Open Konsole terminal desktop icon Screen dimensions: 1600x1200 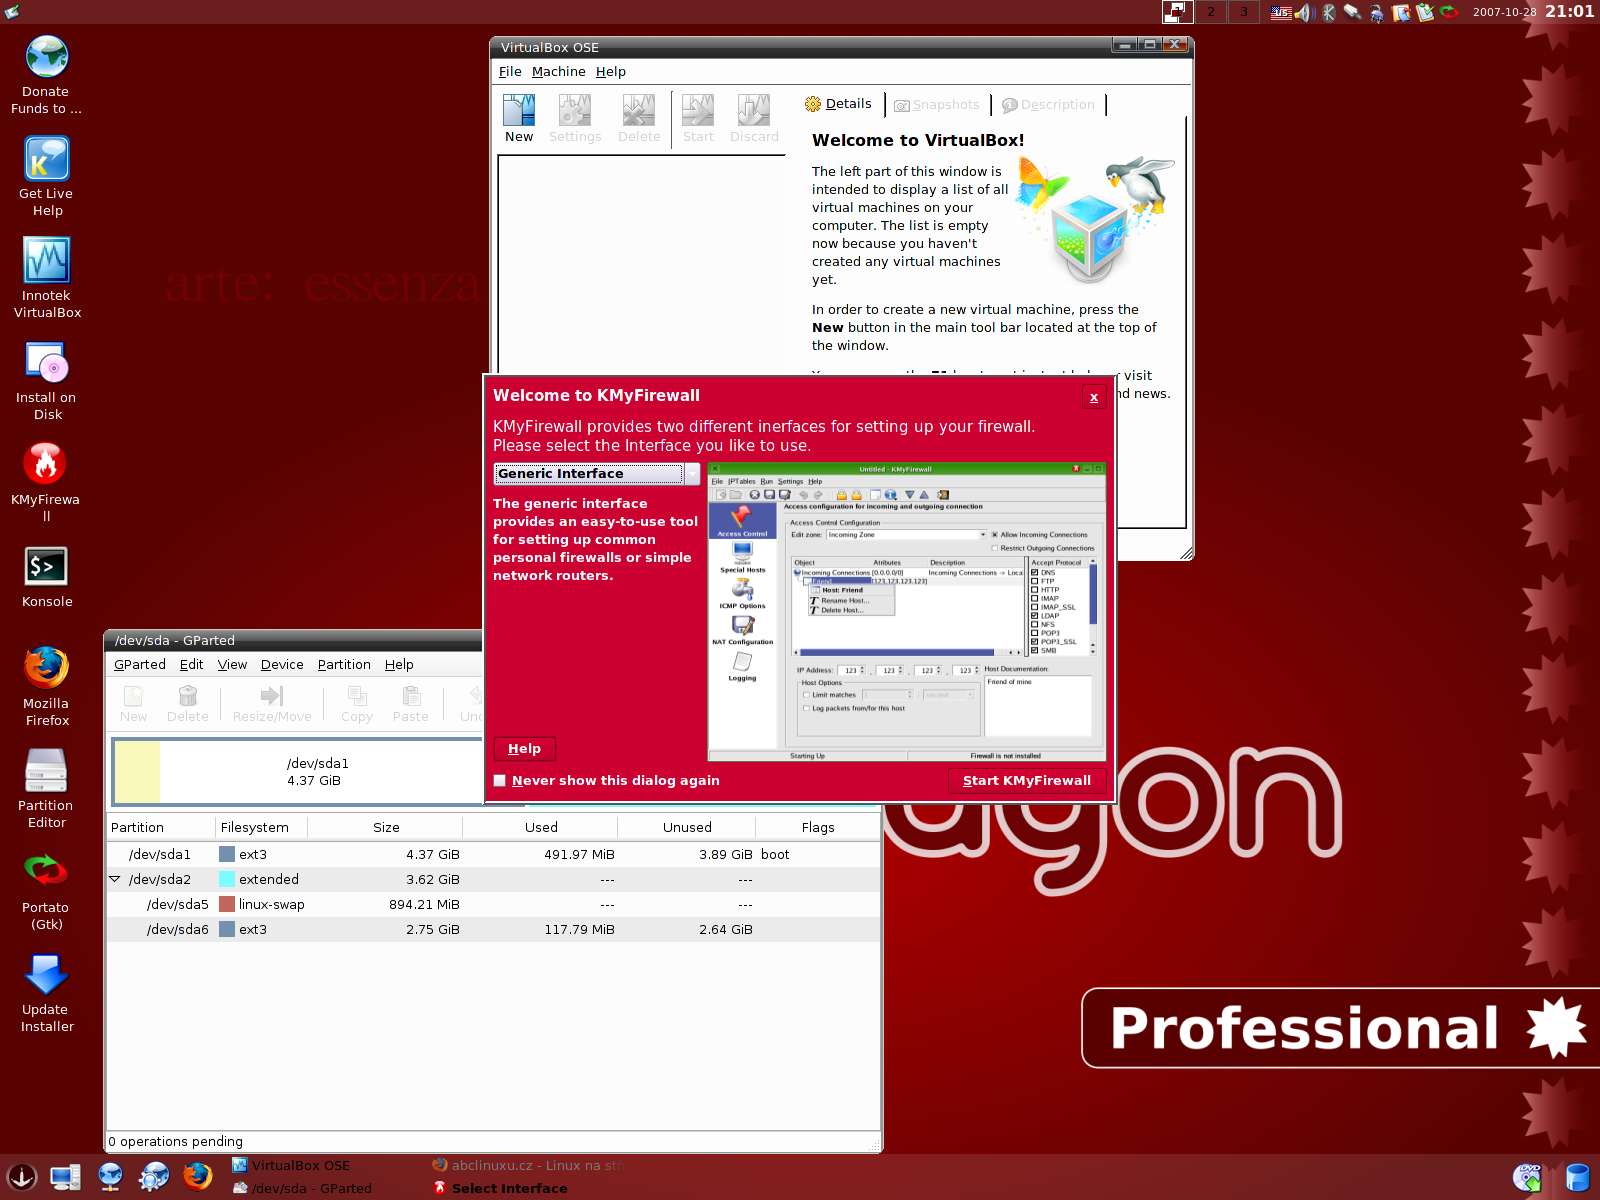pyautogui.click(x=47, y=578)
